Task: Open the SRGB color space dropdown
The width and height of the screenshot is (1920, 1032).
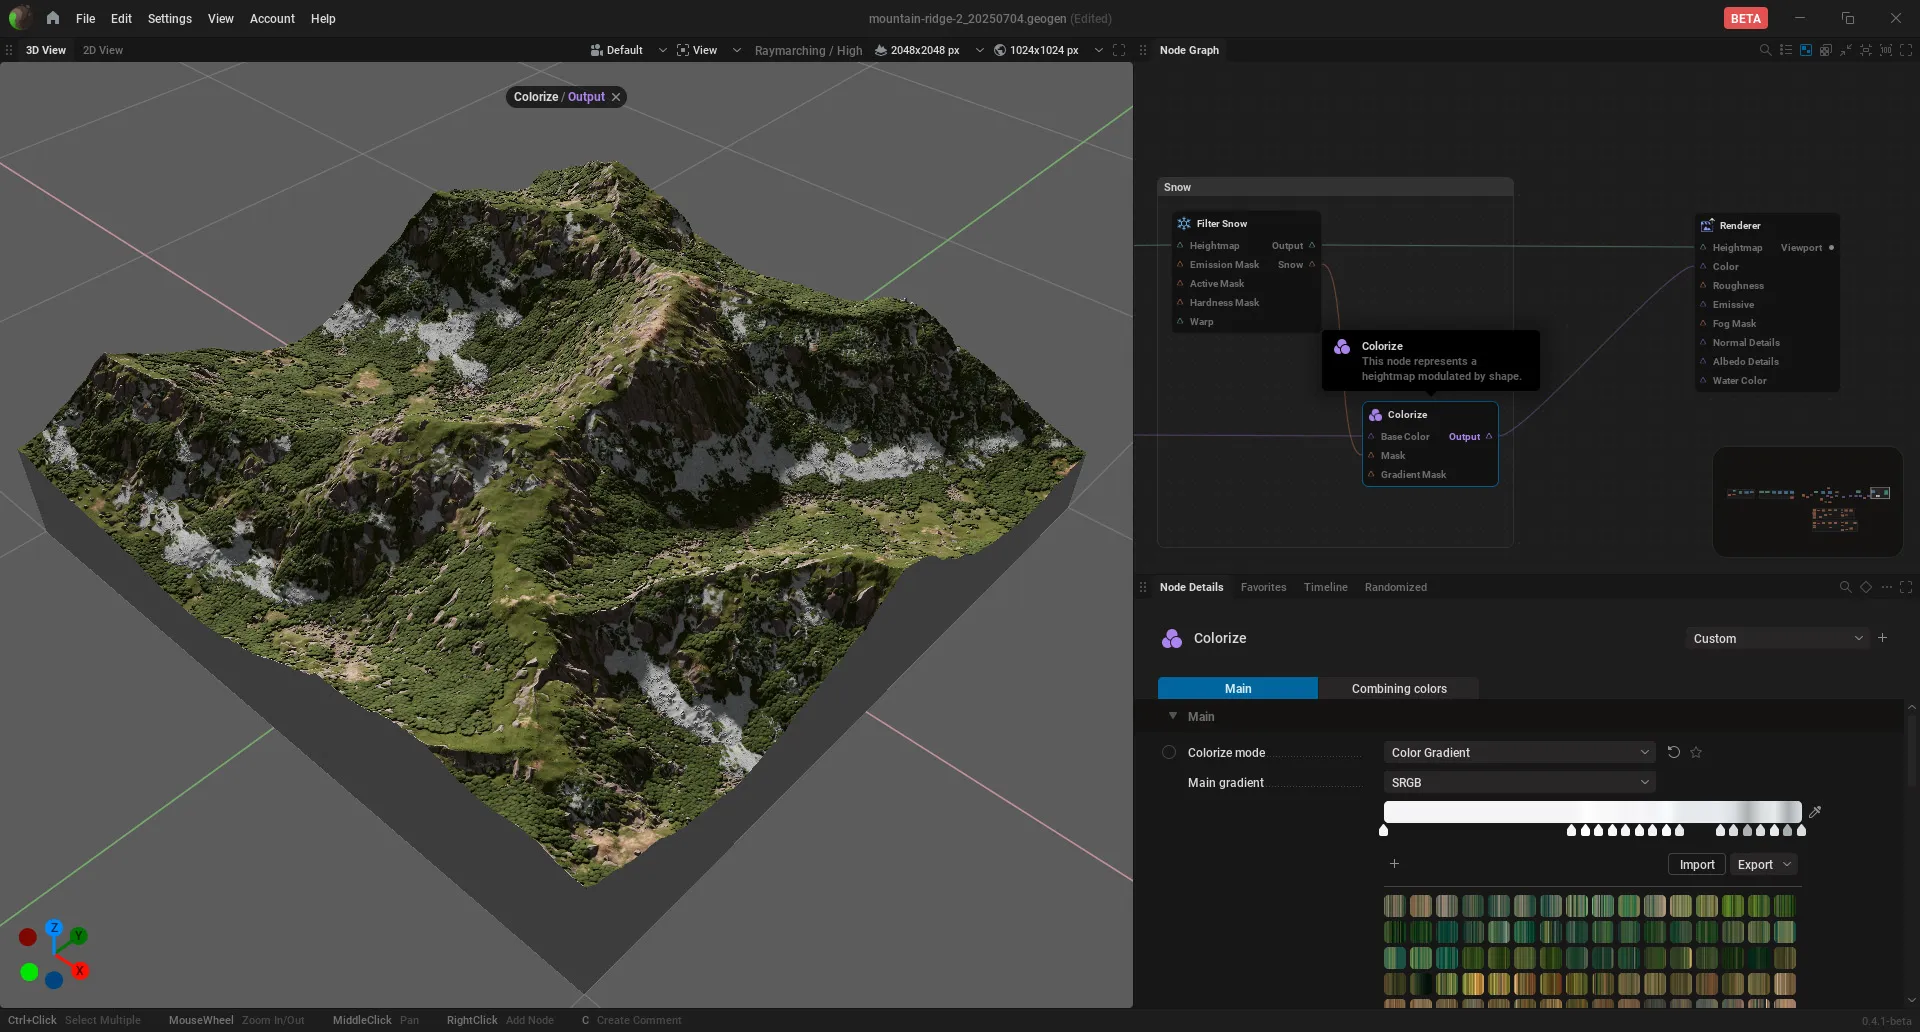Action: pos(1519,782)
